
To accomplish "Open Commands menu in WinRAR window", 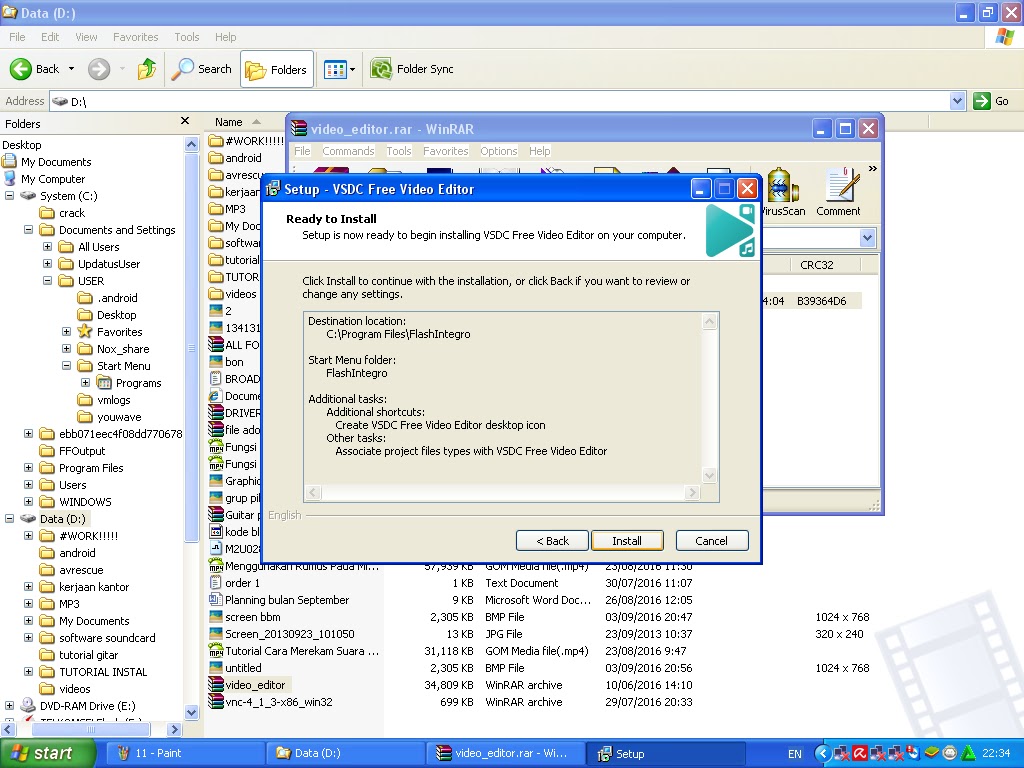I will [x=348, y=151].
